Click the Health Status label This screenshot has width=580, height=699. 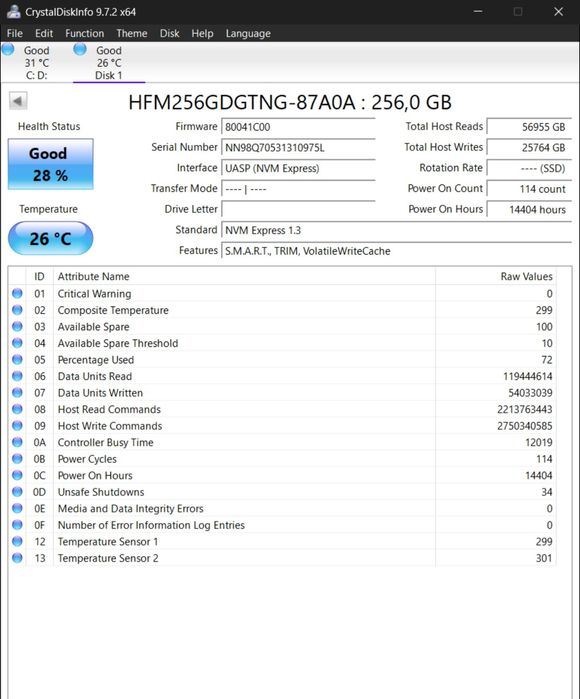tap(49, 126)
